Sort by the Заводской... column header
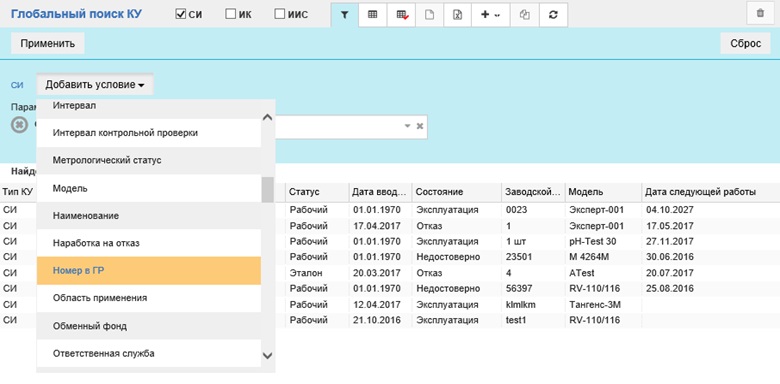This screenshot has width=780, height=384. 533,192
